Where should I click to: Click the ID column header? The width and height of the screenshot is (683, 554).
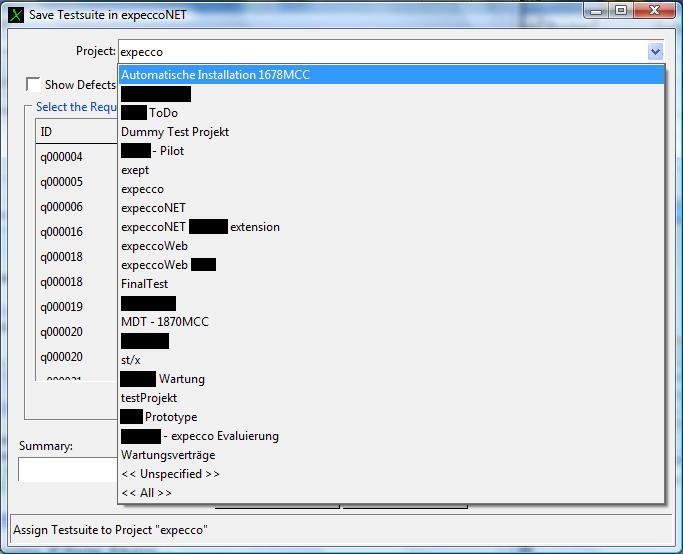click(x=46, y=132)
